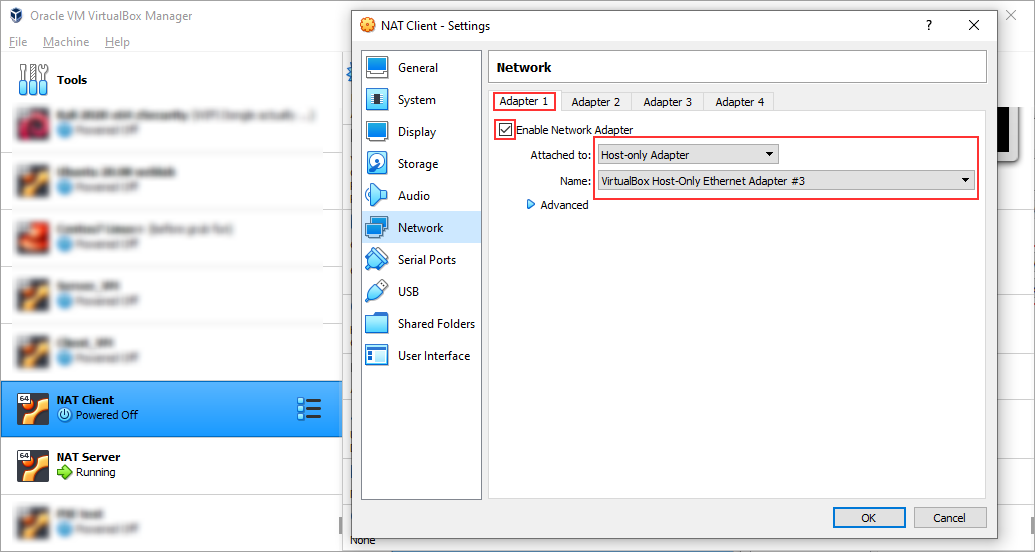Select Audio in settings list
Screen dimensions: 1035x552
coord(414,195)
